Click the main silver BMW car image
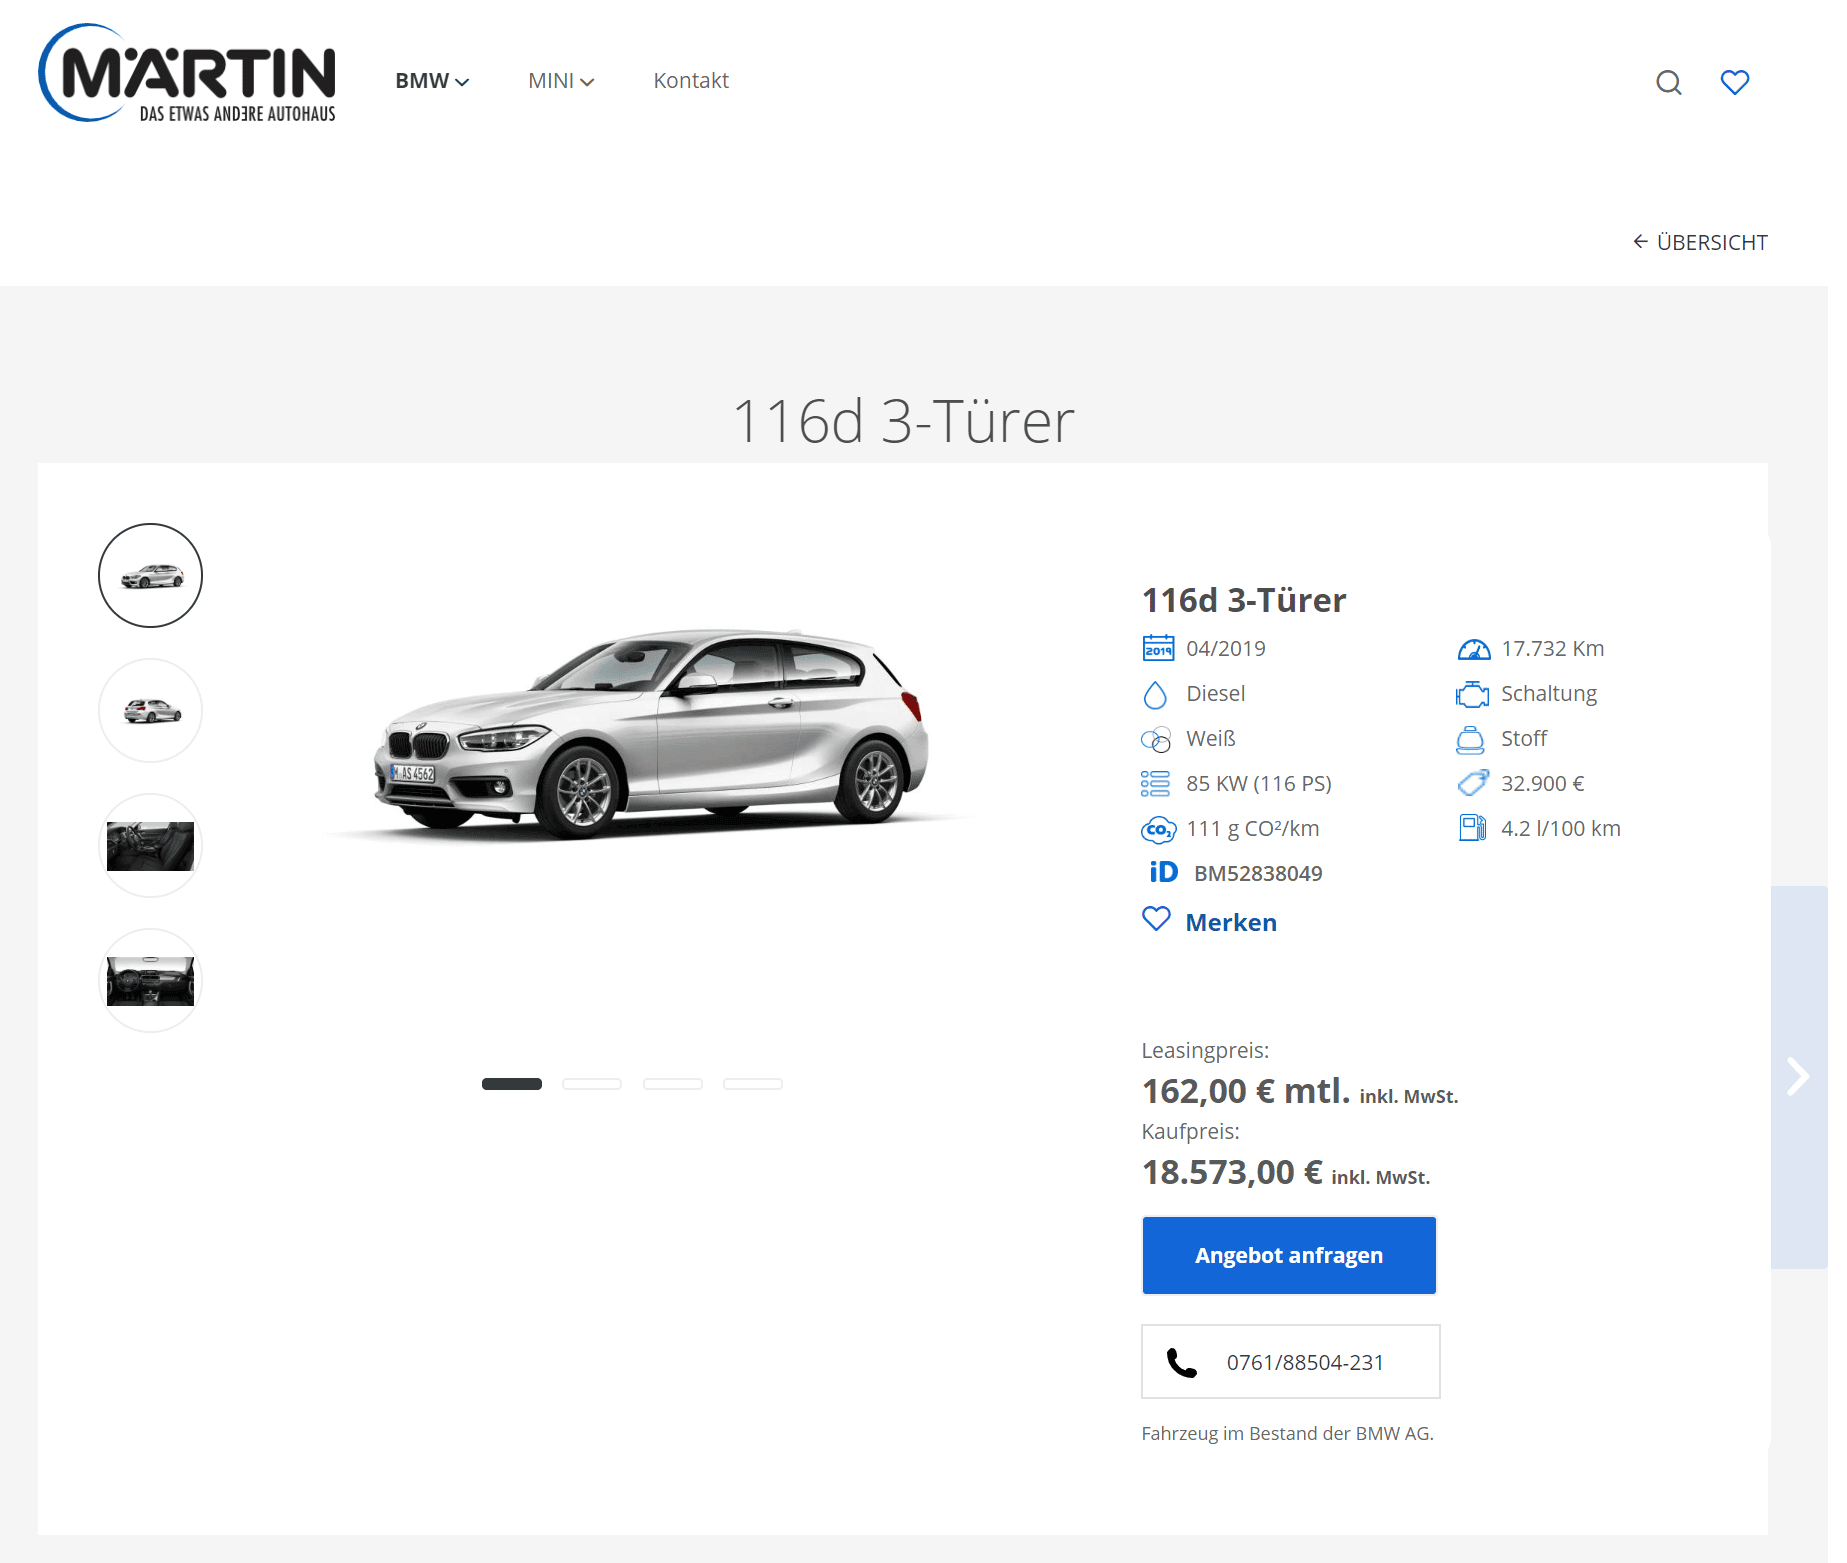Screen dimensions: 1847x1563 click(650, 735)
